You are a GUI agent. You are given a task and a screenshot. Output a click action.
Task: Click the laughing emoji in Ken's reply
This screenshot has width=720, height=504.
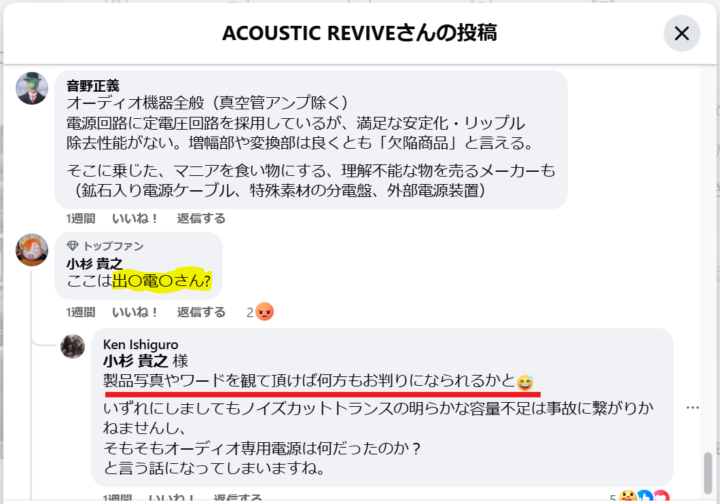pos(525,382)
